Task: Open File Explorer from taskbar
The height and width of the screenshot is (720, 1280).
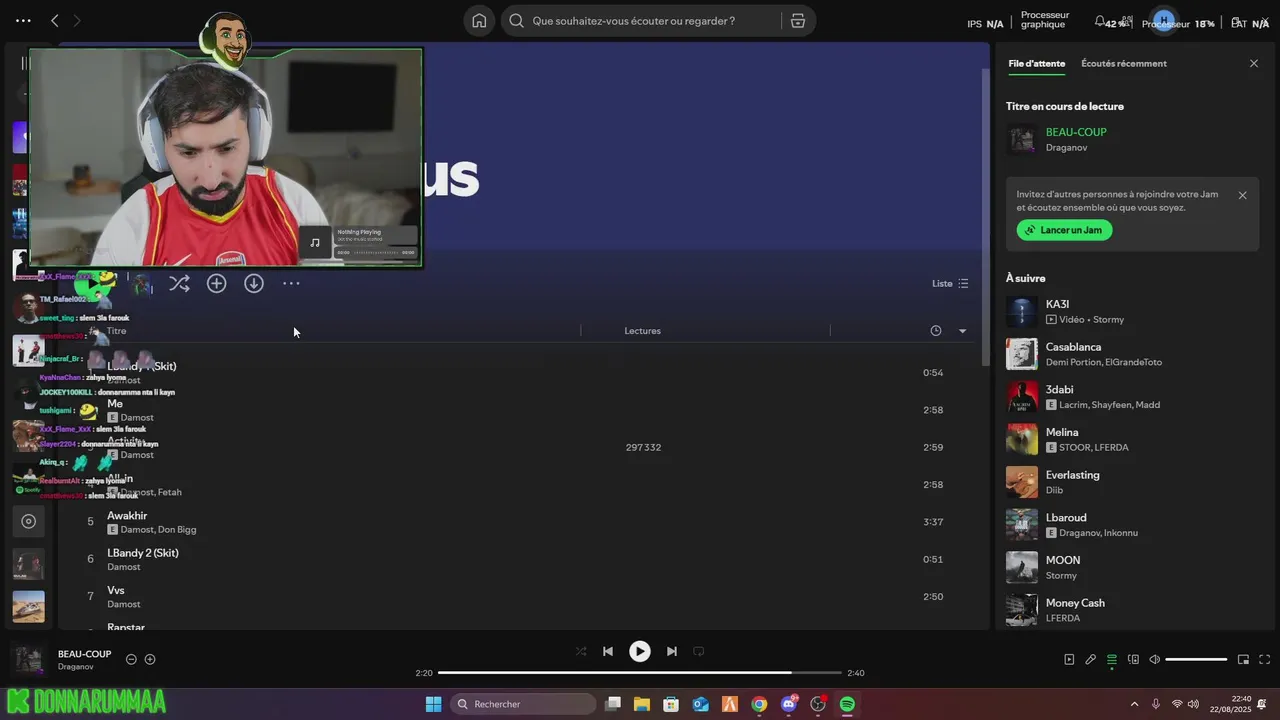Action: click(642, 704)
